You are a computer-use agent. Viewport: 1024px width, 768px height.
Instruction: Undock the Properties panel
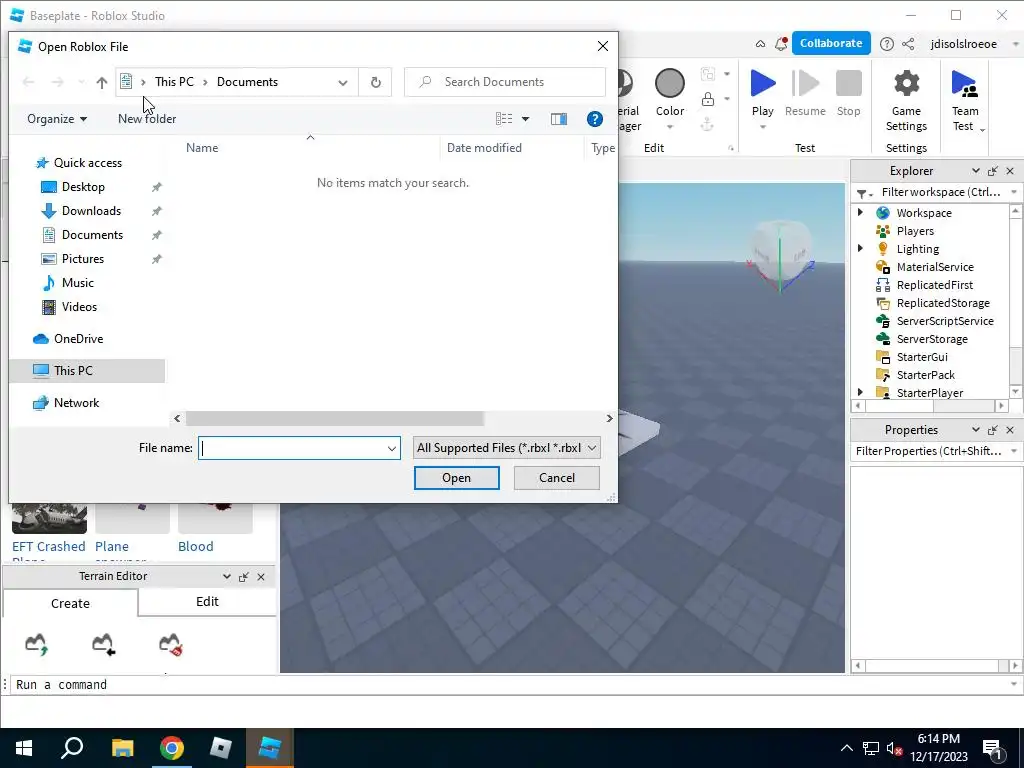[x=993, y=430]
